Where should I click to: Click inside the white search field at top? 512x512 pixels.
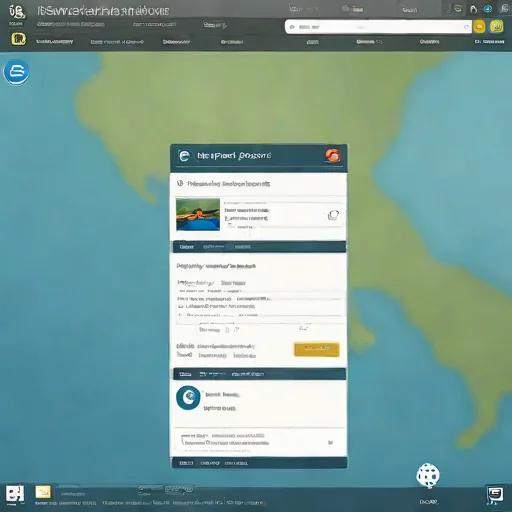pos(378,27)
